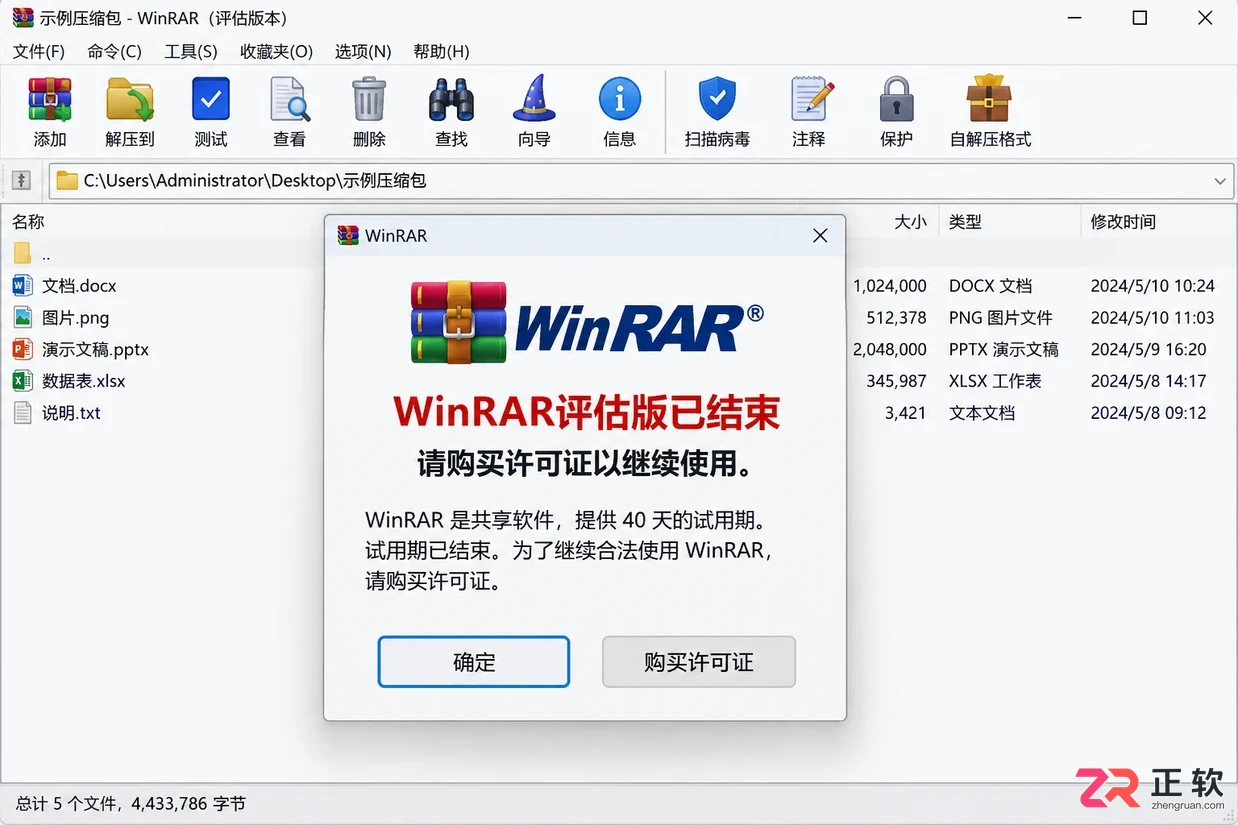Click the 保护 (Protect) padlock icon
Image resolution: width=1238 pixels, height=825 pixels.
pyautogui.click(x=896, y=100)
